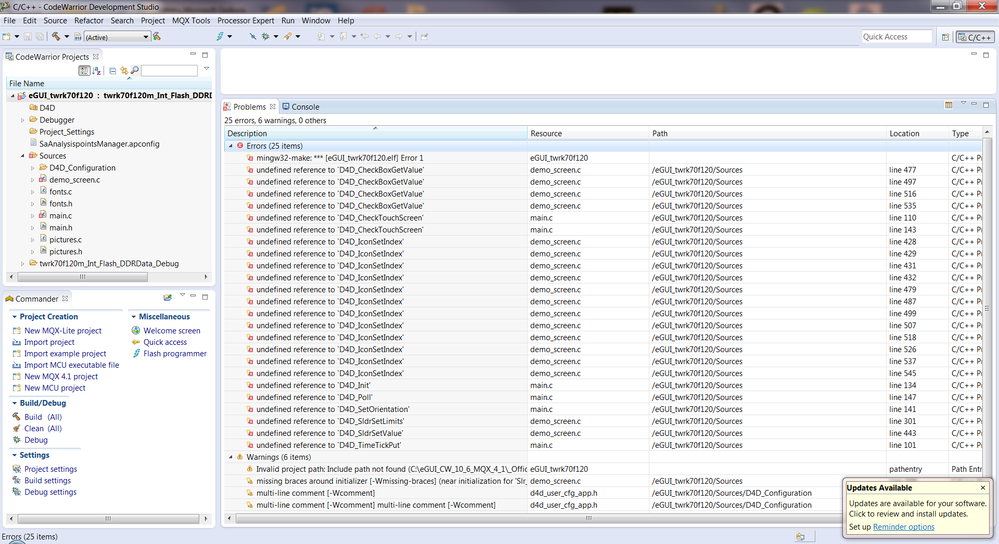The image size is (999, 544).
Task: Switch to the Console tab
Action: click(x=301, y=106)
